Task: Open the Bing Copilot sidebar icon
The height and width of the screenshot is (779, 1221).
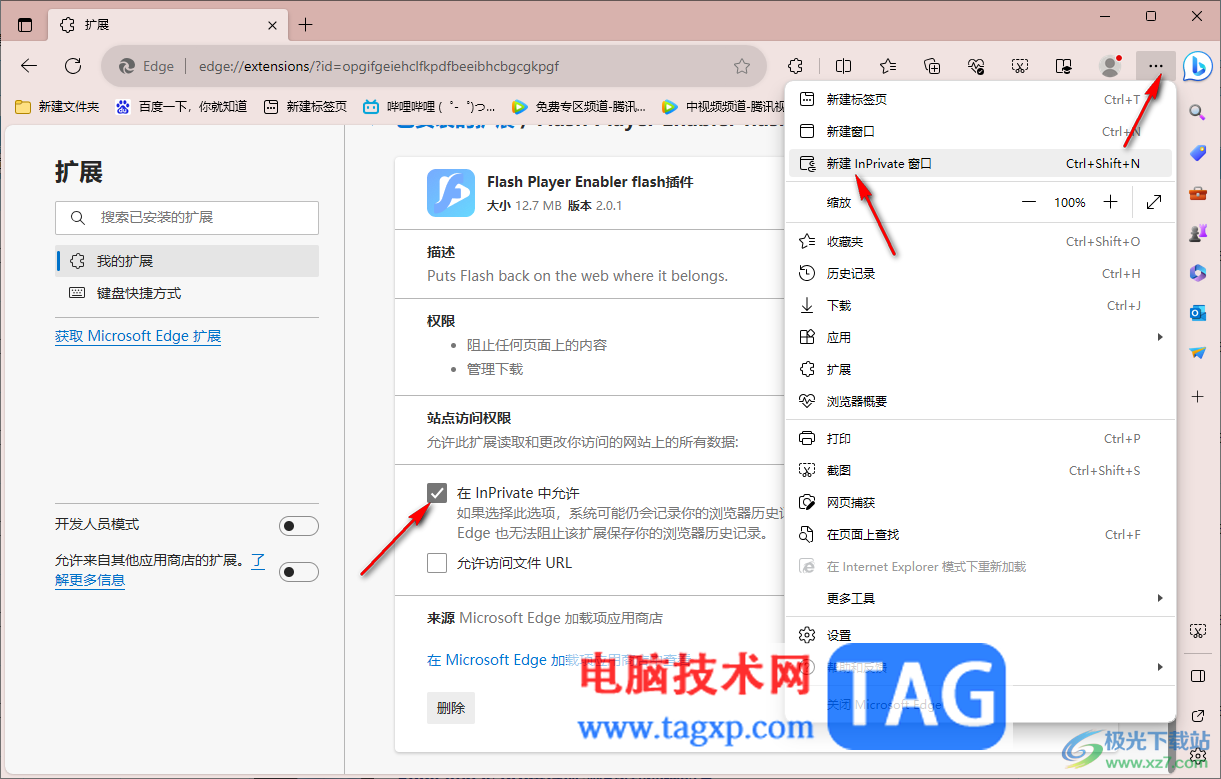Action: pyautogui.click(x=1197, y=66)
